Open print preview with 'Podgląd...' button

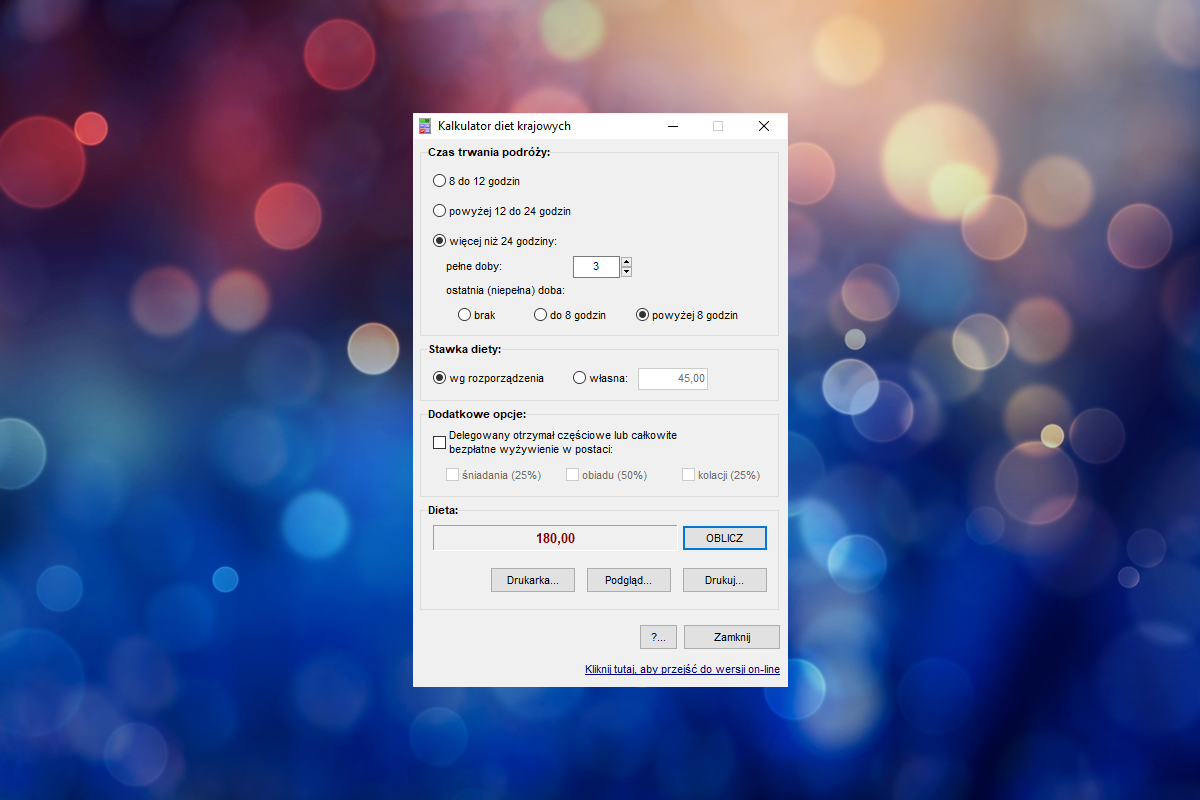point(629,580)
